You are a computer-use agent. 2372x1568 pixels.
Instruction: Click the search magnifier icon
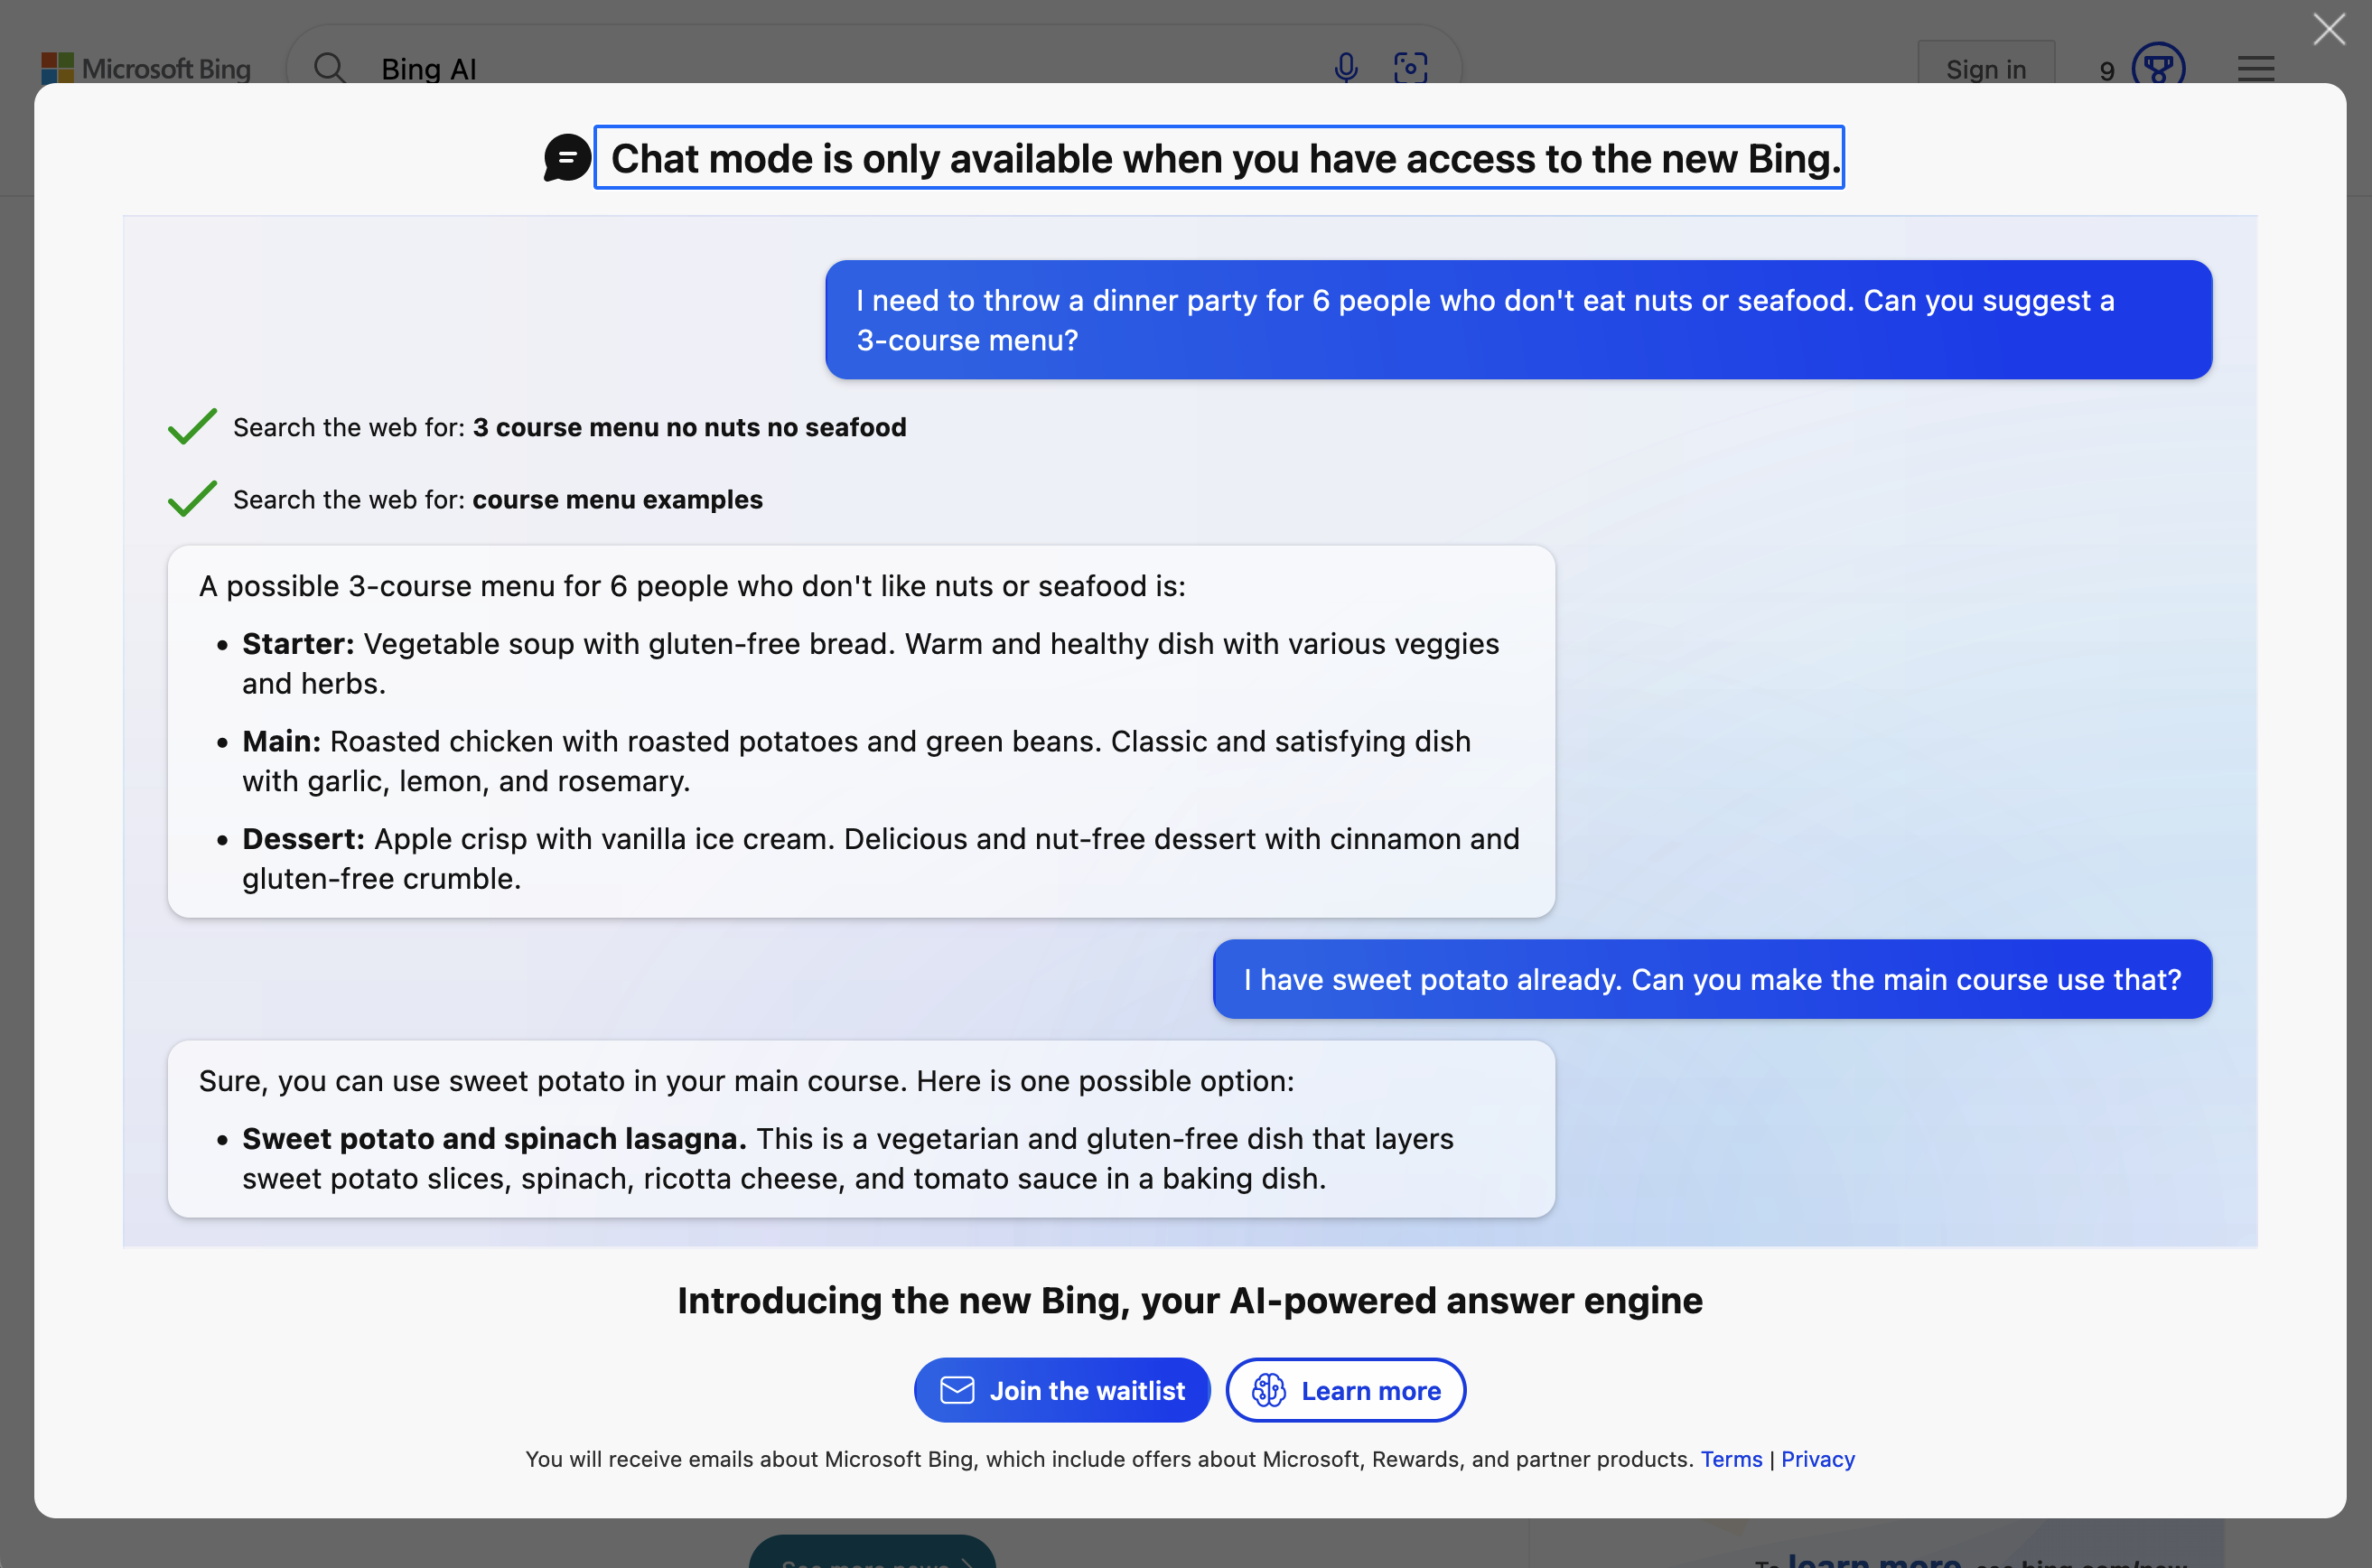(x=329, y=68)
